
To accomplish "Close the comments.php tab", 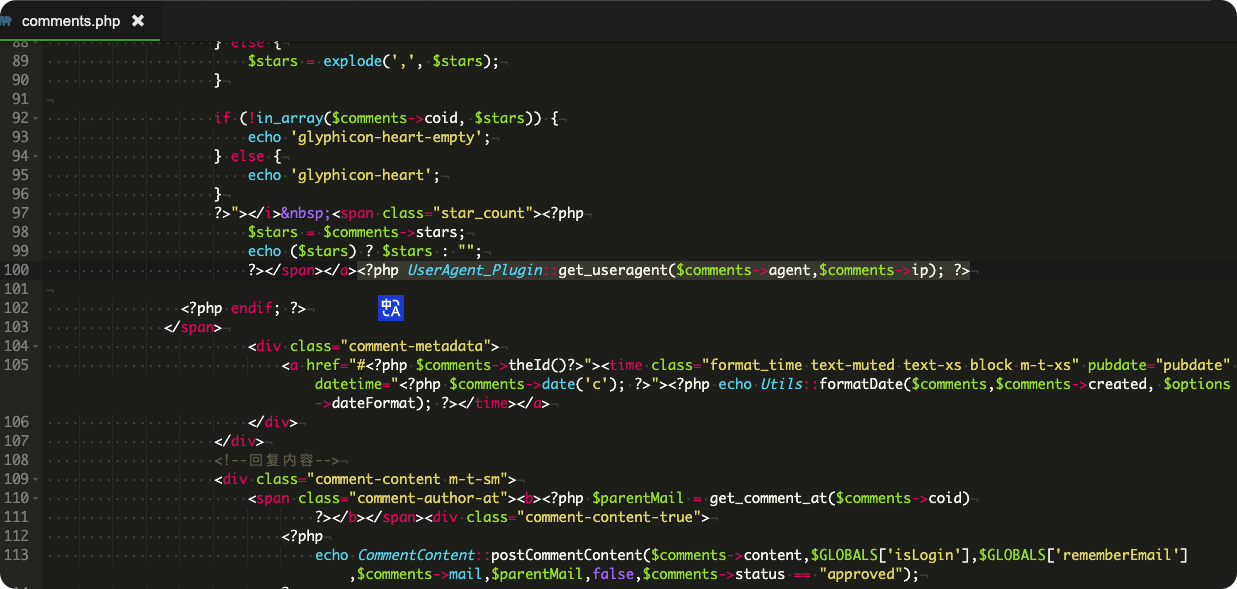I will (138, 20).
